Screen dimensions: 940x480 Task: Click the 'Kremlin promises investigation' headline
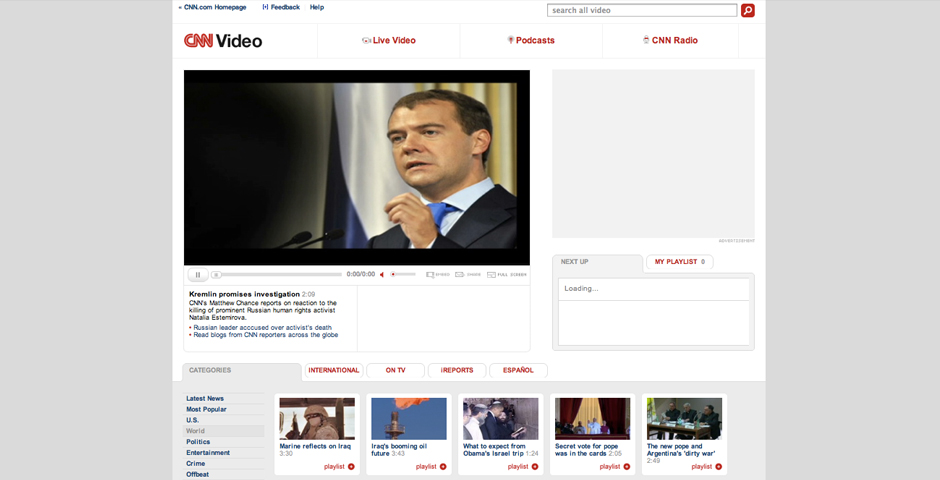click(244, 294)
